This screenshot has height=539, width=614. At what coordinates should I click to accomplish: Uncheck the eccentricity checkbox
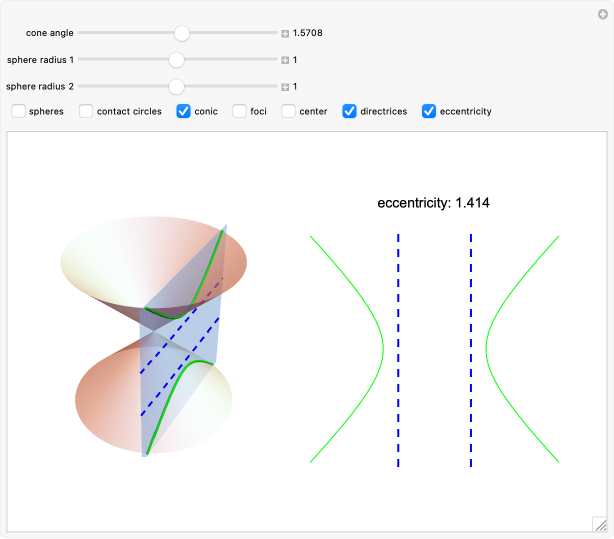(430, 111)
